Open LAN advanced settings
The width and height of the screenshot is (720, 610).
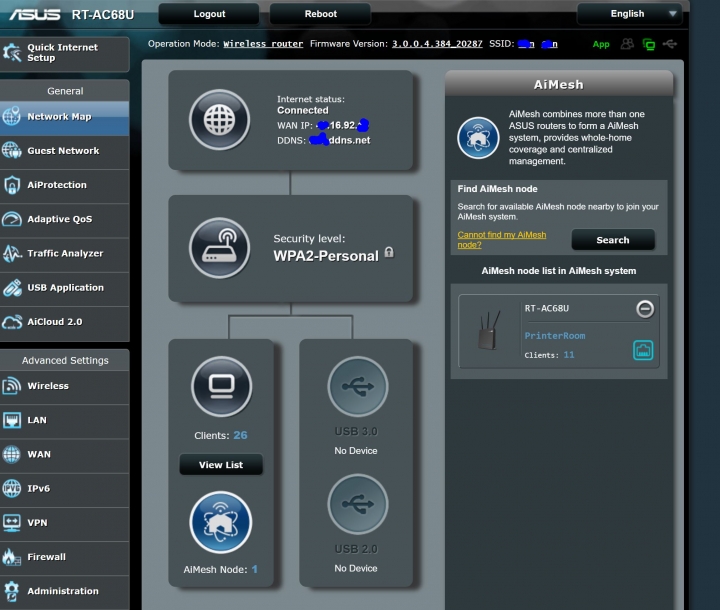[x=64, y=420]
